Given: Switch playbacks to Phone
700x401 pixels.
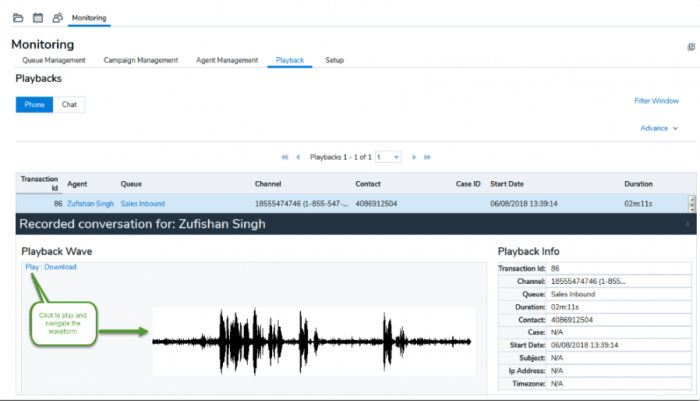Looking at the screenshot, I should pyautogui.click(x=33, y=104).
